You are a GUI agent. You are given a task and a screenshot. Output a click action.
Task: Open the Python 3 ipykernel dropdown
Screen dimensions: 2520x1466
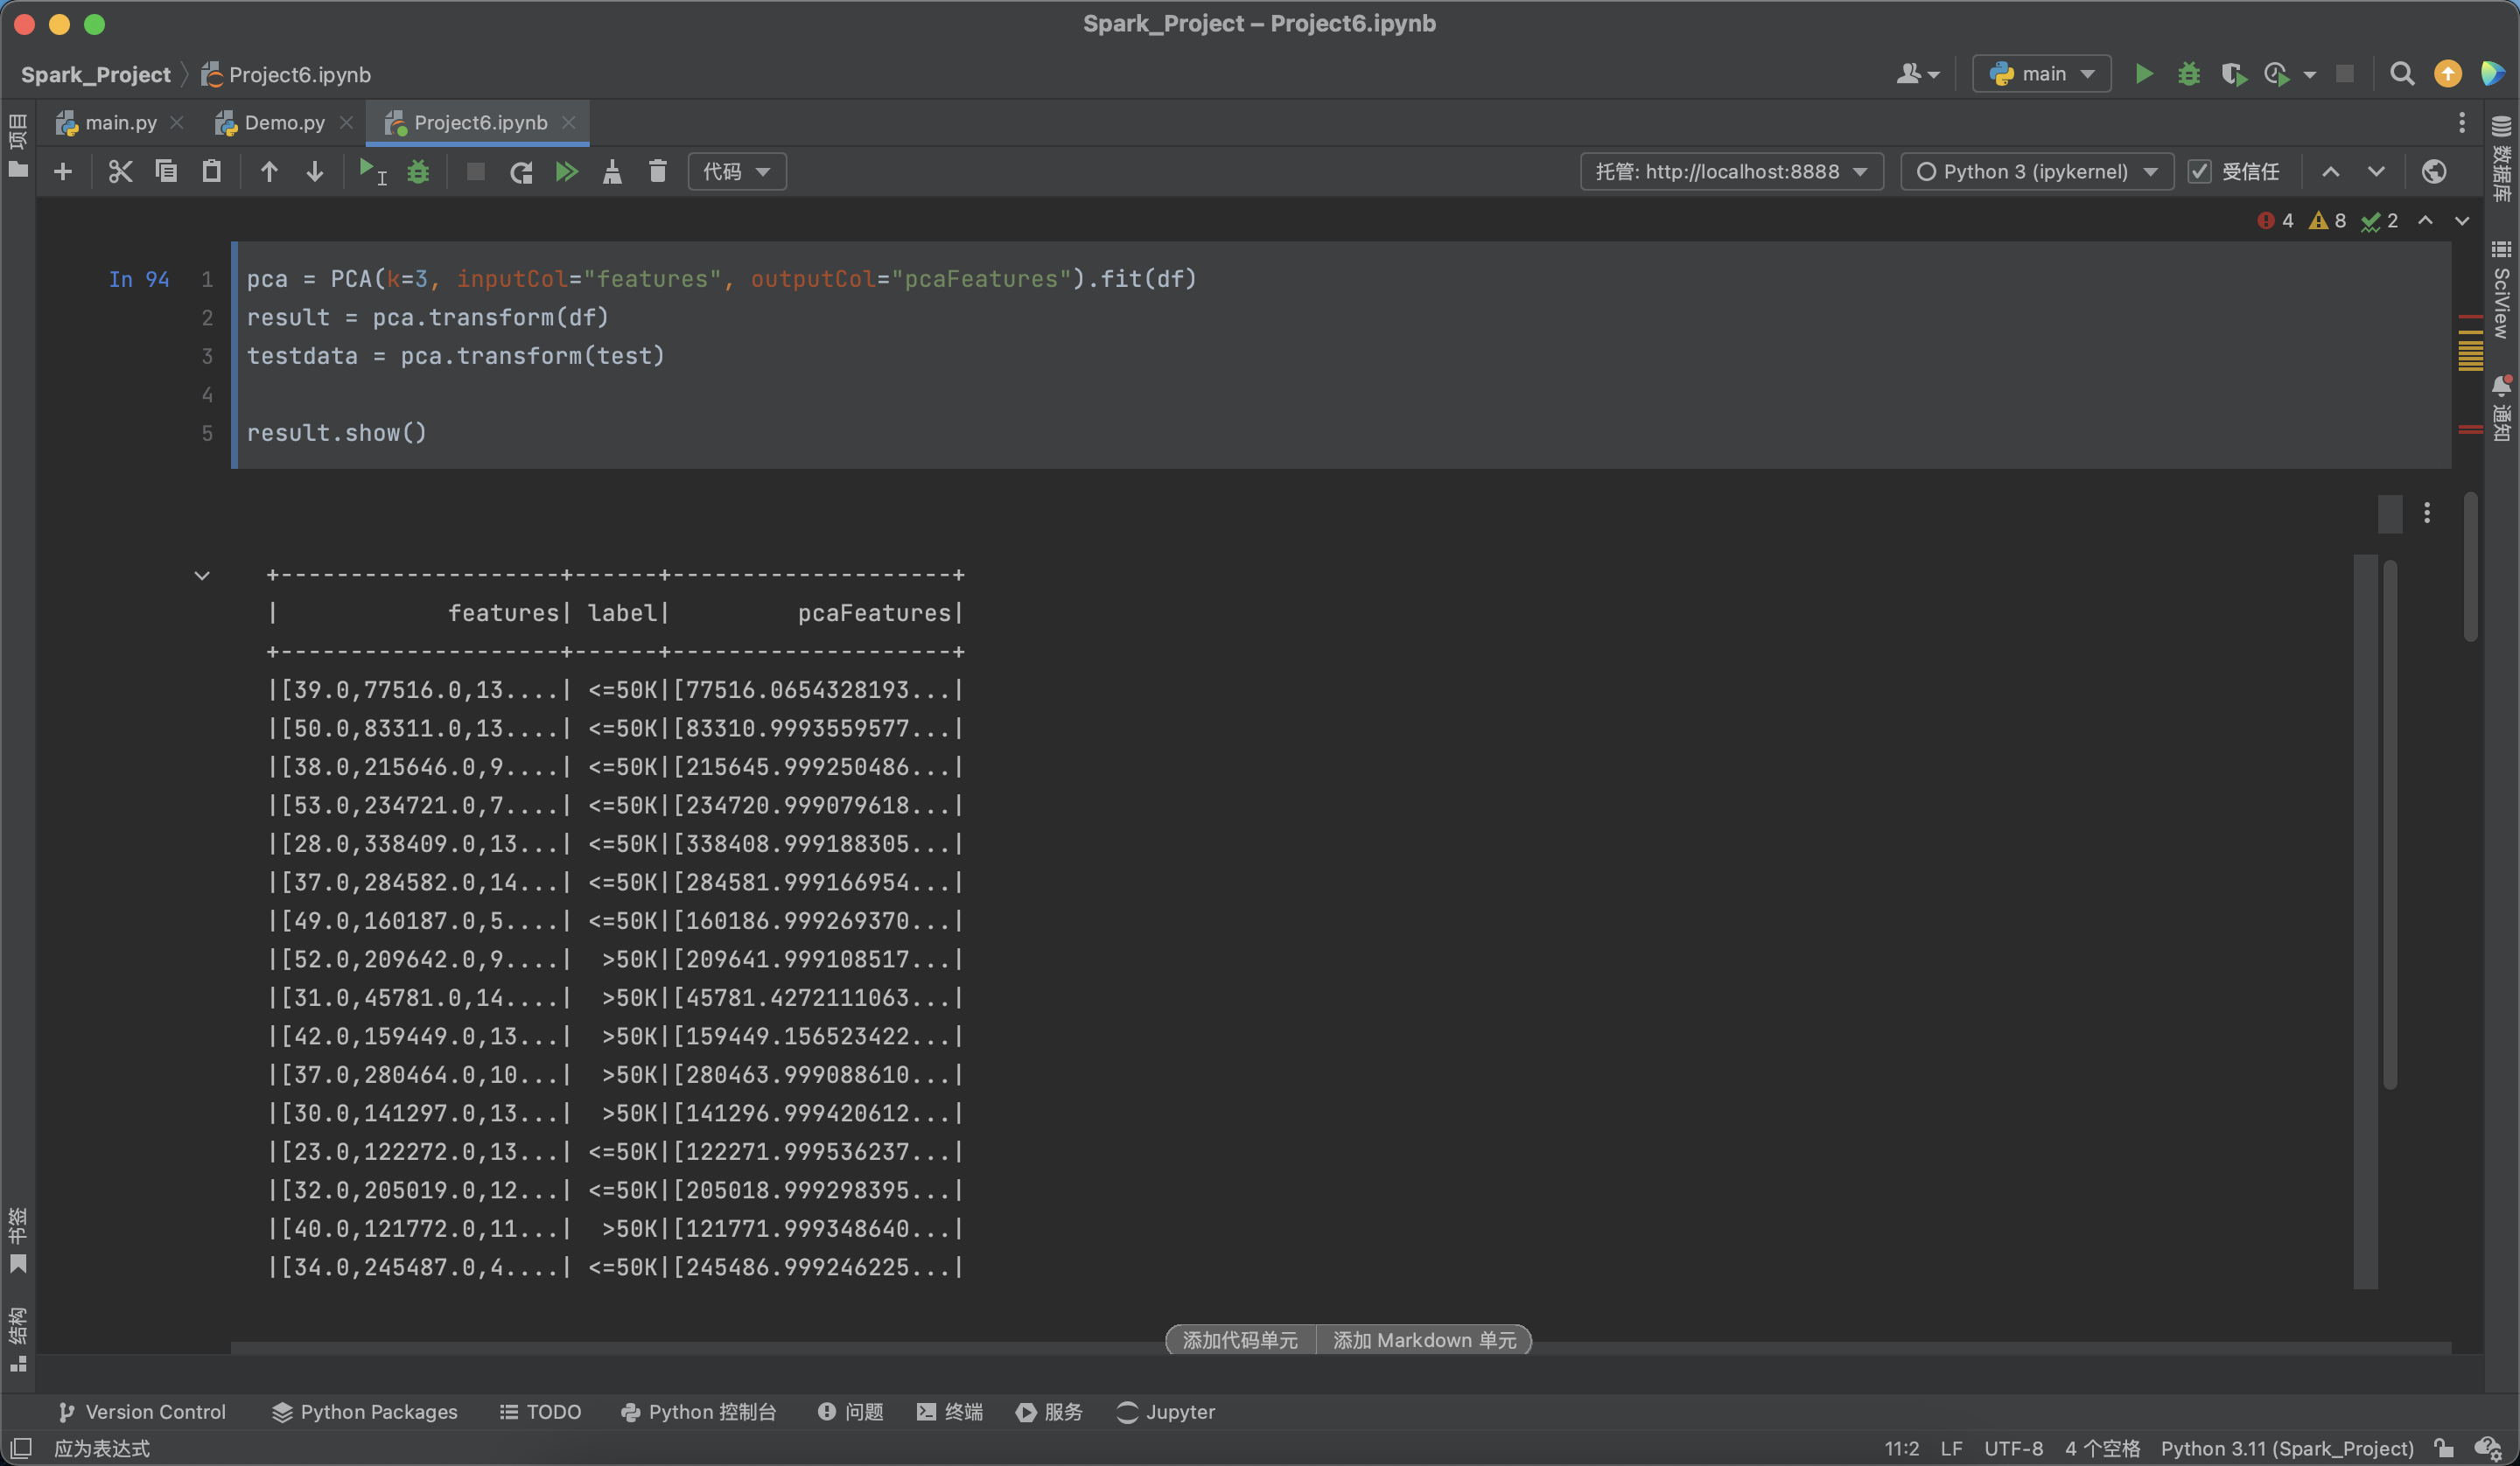2036,172
